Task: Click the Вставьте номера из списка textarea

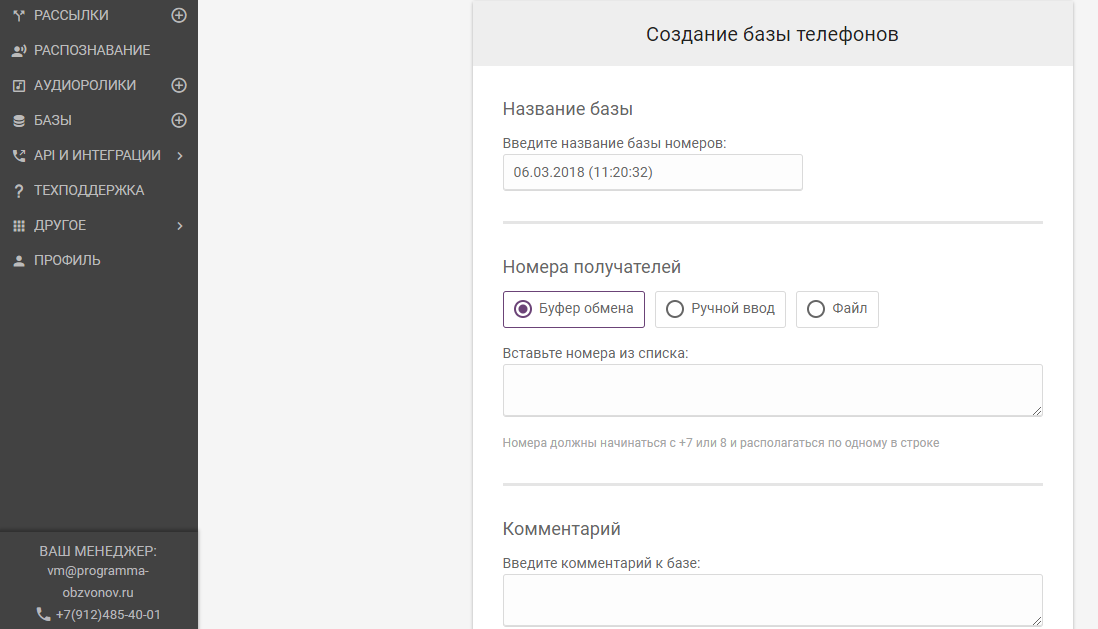Action: coord(772,390)
